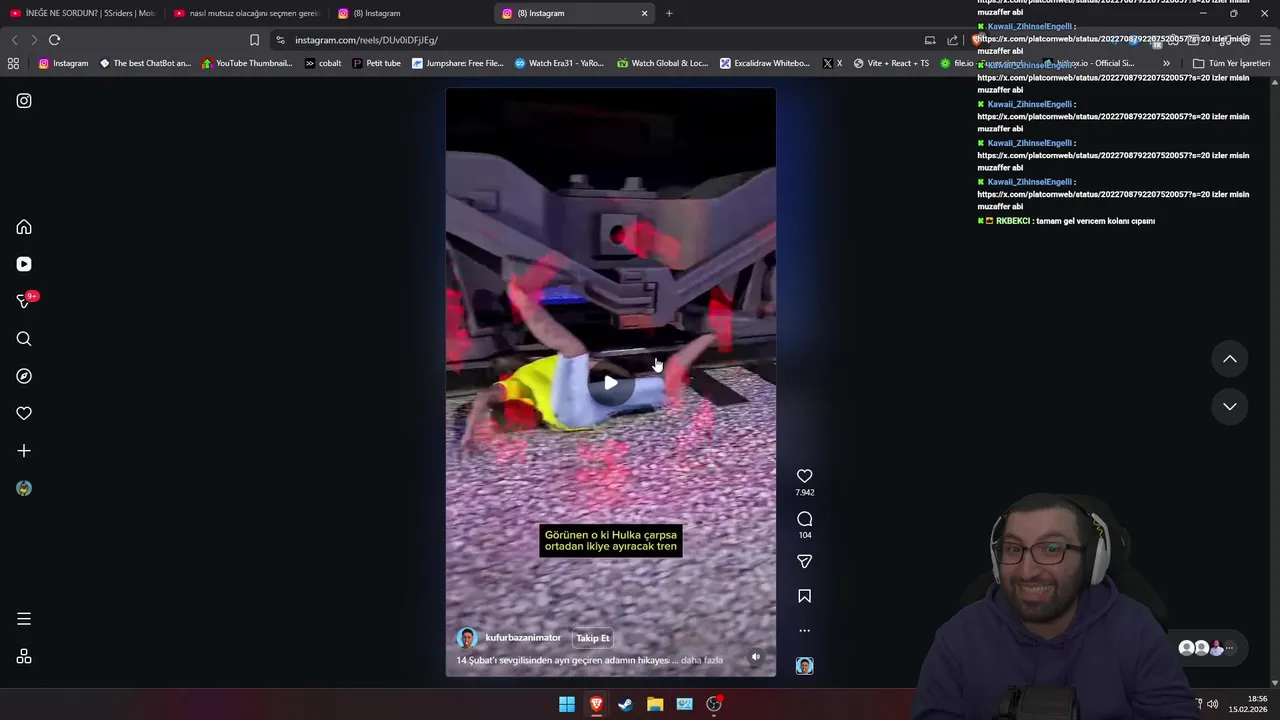Open 'Watch Global & Loc...' bookmark
Image resolution: width=1280 pixels, height=720 pixels.
click(x=662, y=63)
